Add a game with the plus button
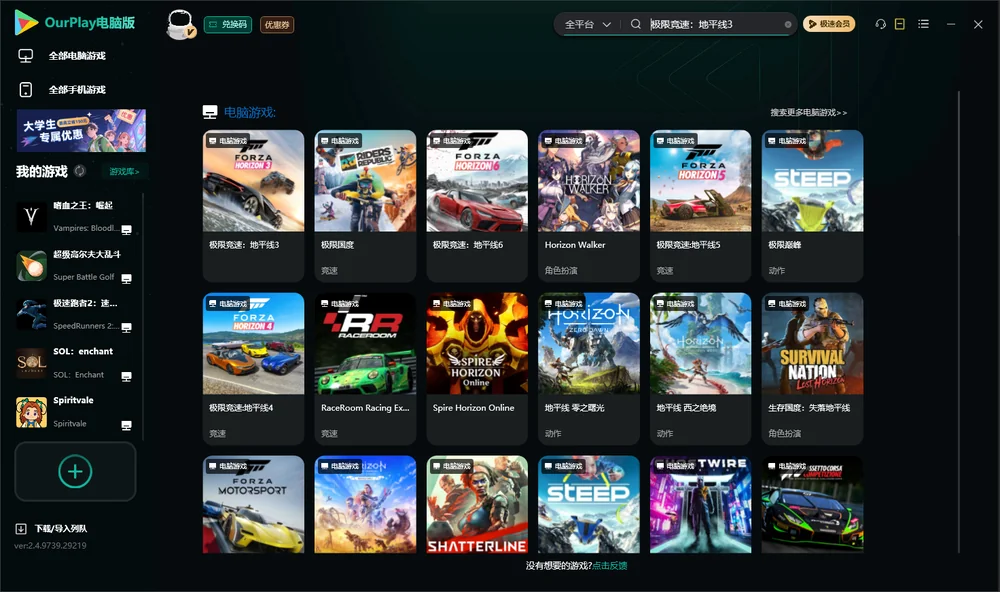The height and width of the screenshot is (592, 1000). click(75, 471)
